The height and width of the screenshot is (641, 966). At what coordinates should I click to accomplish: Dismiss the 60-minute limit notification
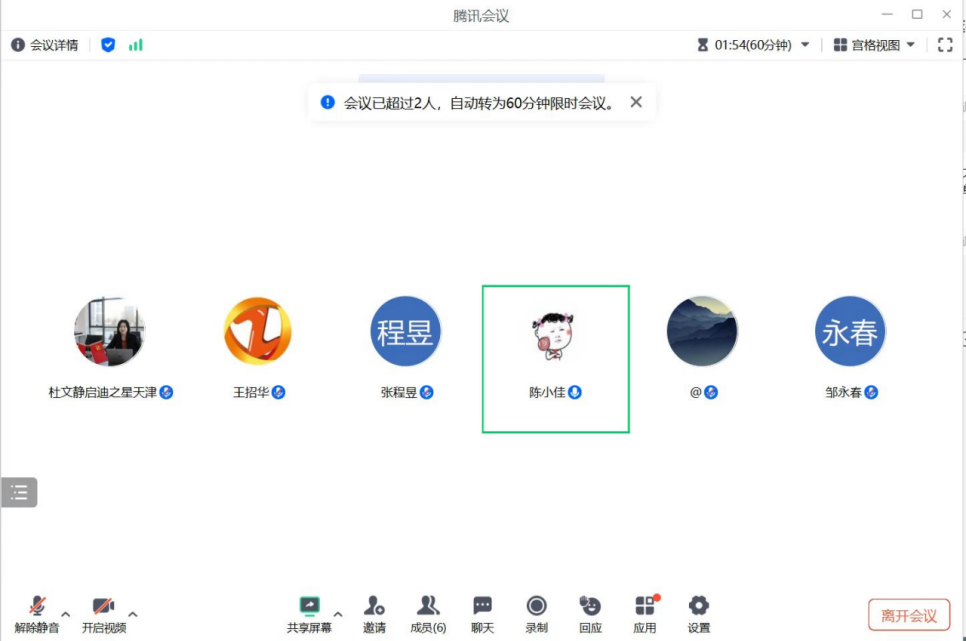coord(636,102)
